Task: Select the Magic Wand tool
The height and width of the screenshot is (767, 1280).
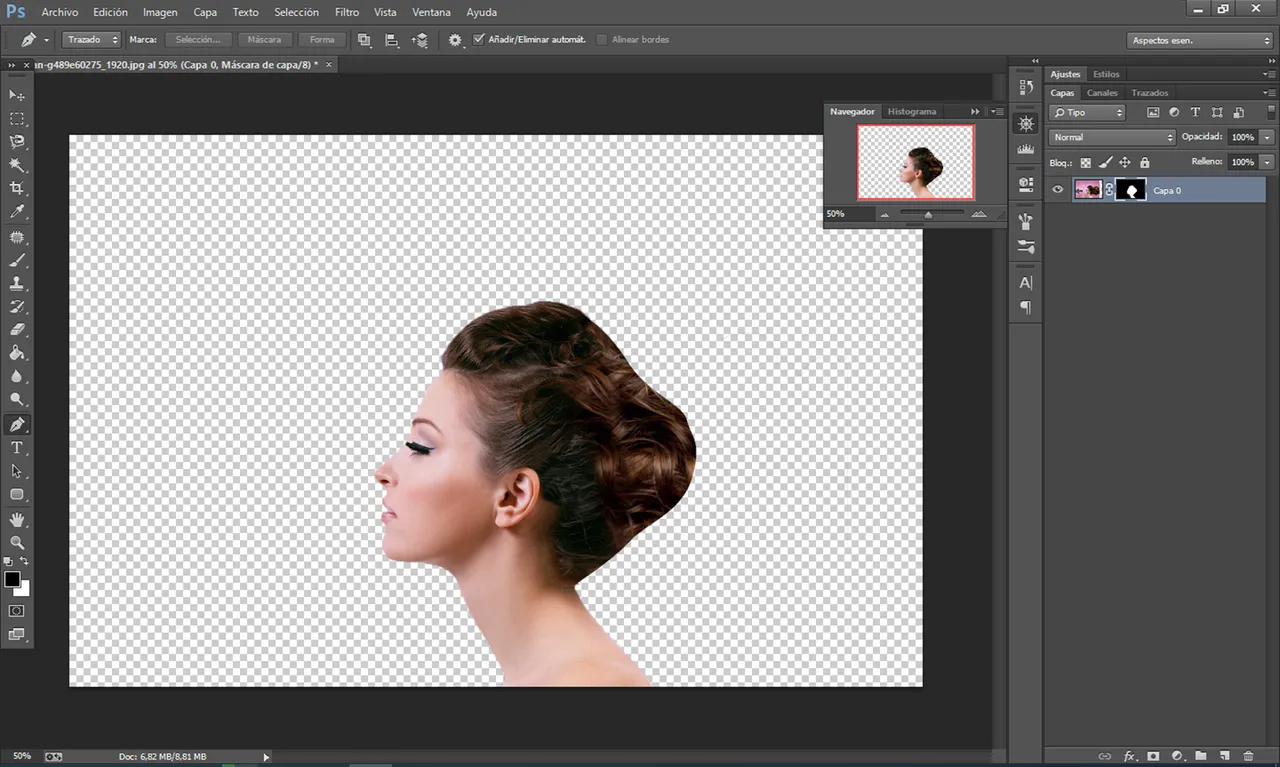Action: click(x=17, y=165)
